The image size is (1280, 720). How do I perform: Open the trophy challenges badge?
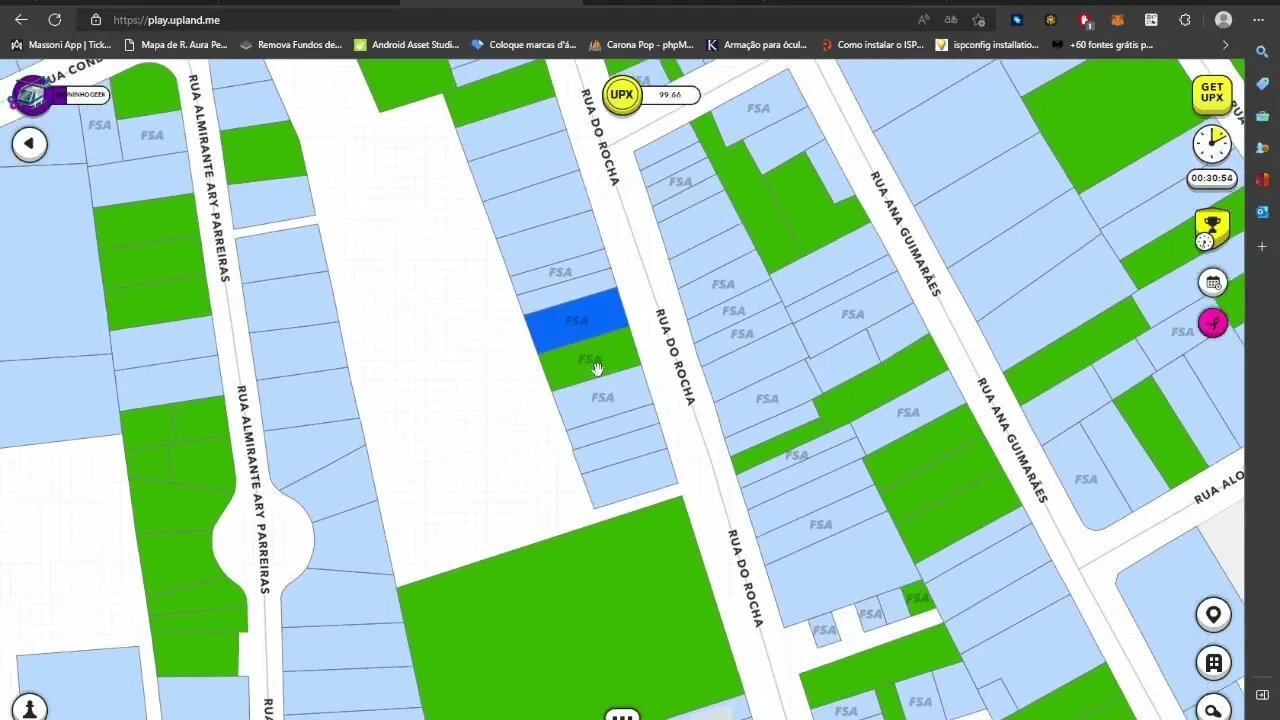1212,230
